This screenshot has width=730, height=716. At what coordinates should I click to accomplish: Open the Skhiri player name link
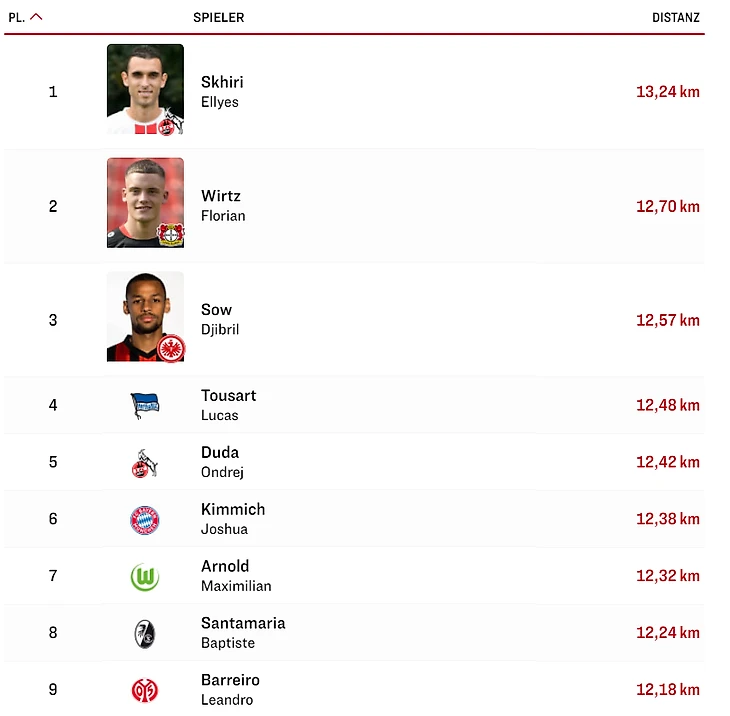click(222, 82)
